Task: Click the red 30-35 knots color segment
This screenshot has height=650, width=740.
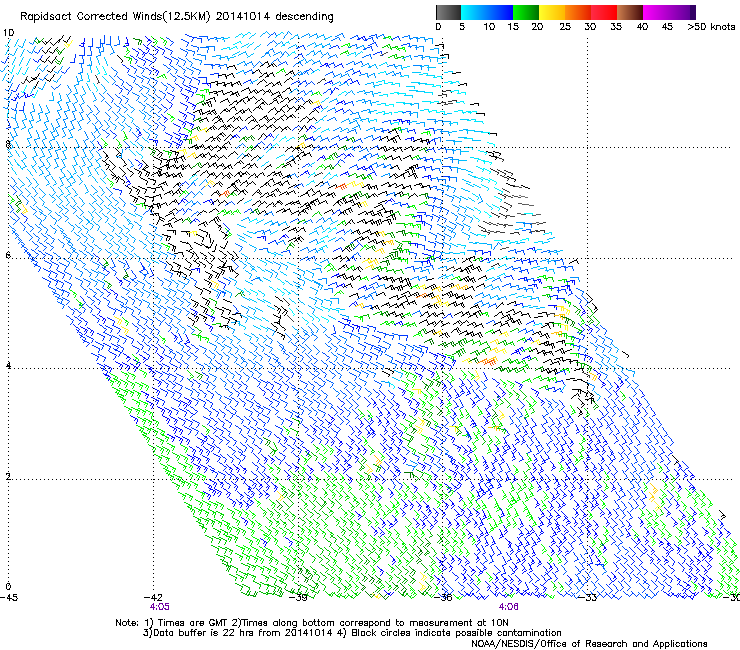Action: point(604,13)
